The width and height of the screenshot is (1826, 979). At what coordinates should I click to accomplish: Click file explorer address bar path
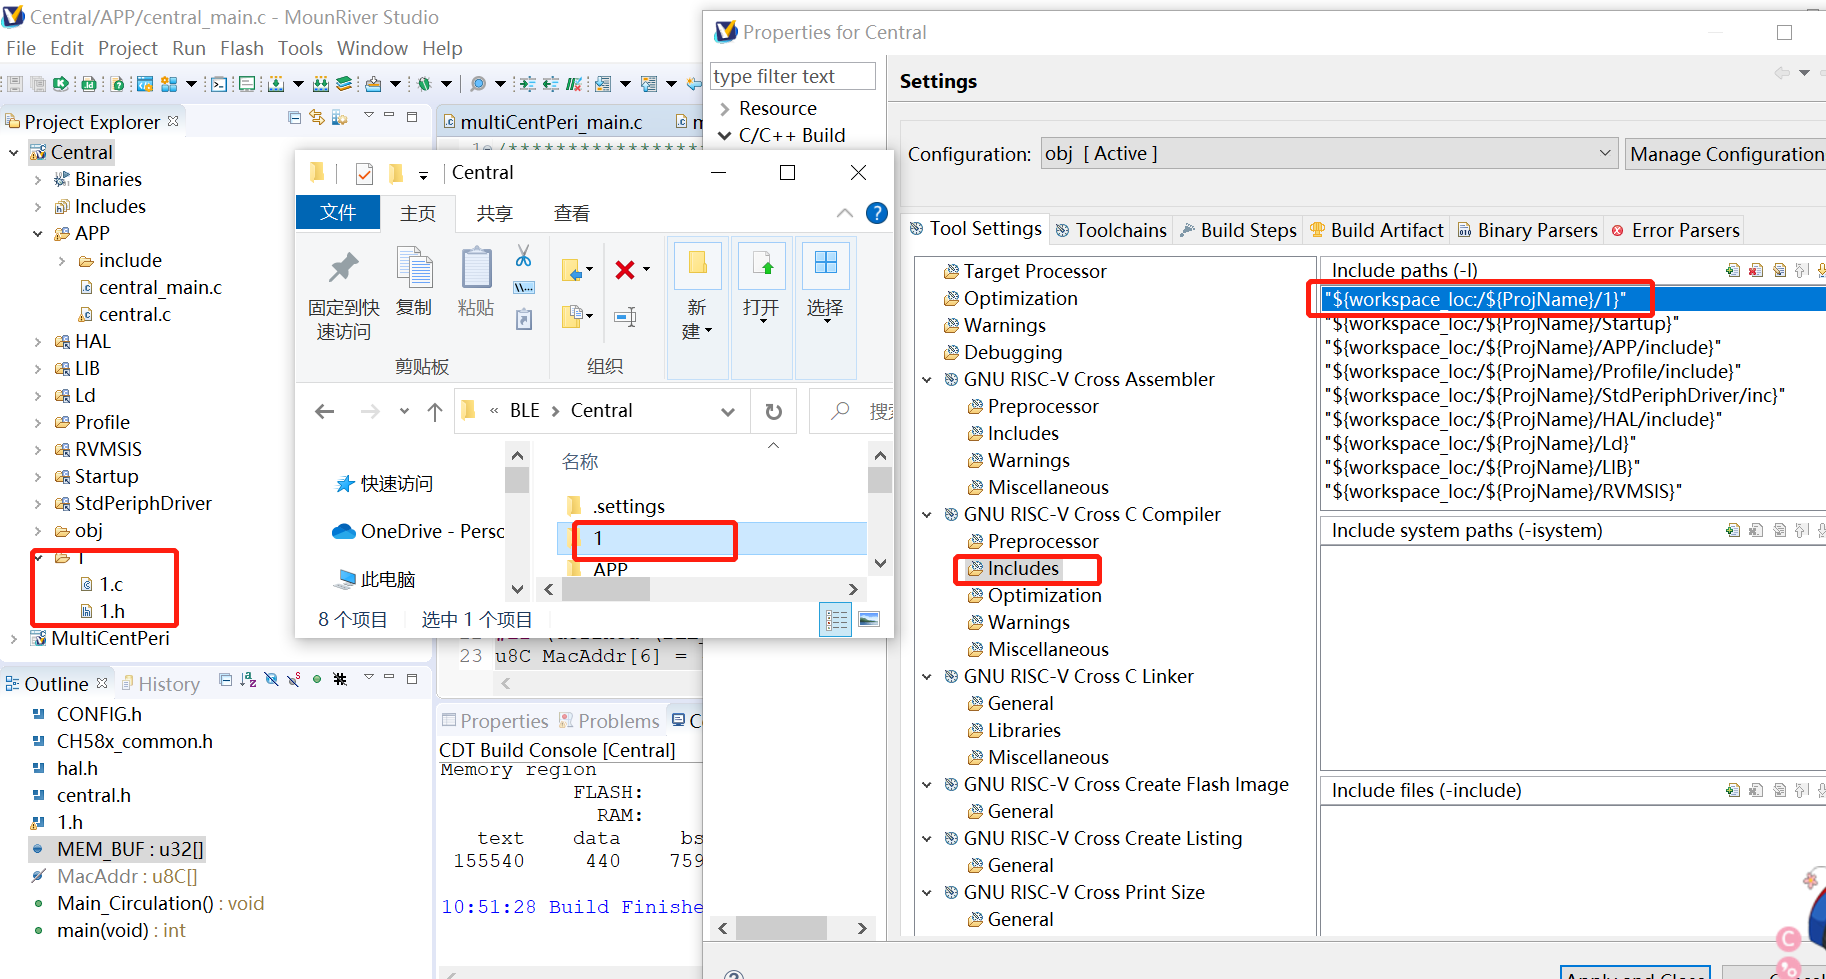click(x=600, y=411)
